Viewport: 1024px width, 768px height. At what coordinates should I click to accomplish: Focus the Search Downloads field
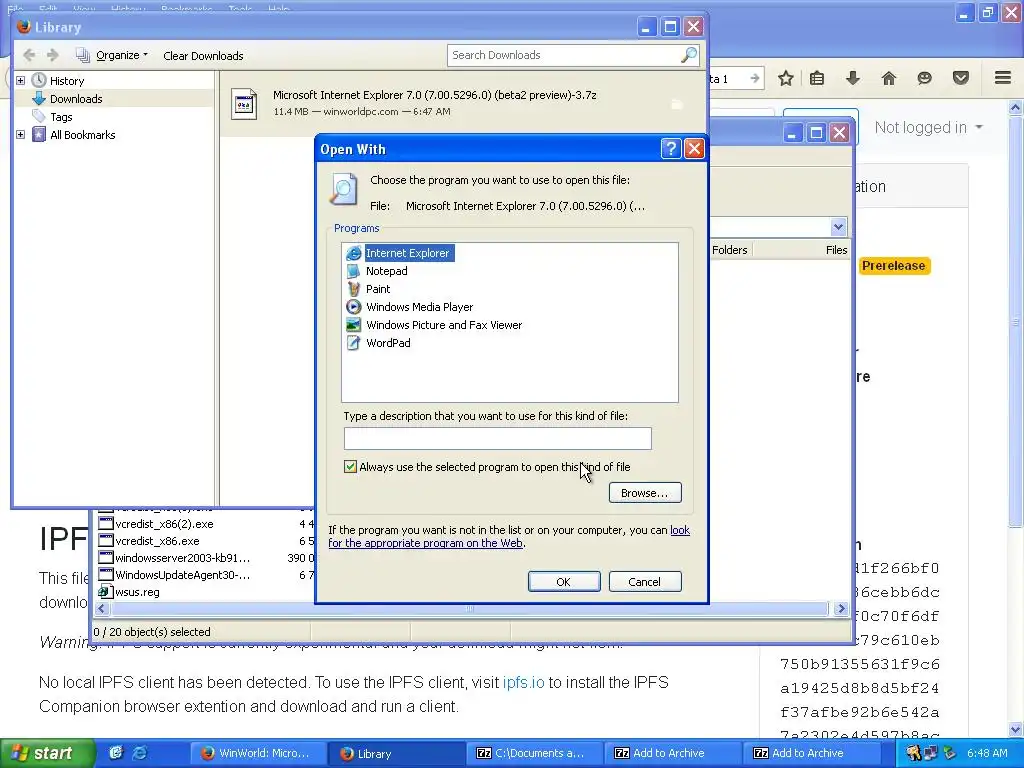pyautogui.click(x=563, y=55)
